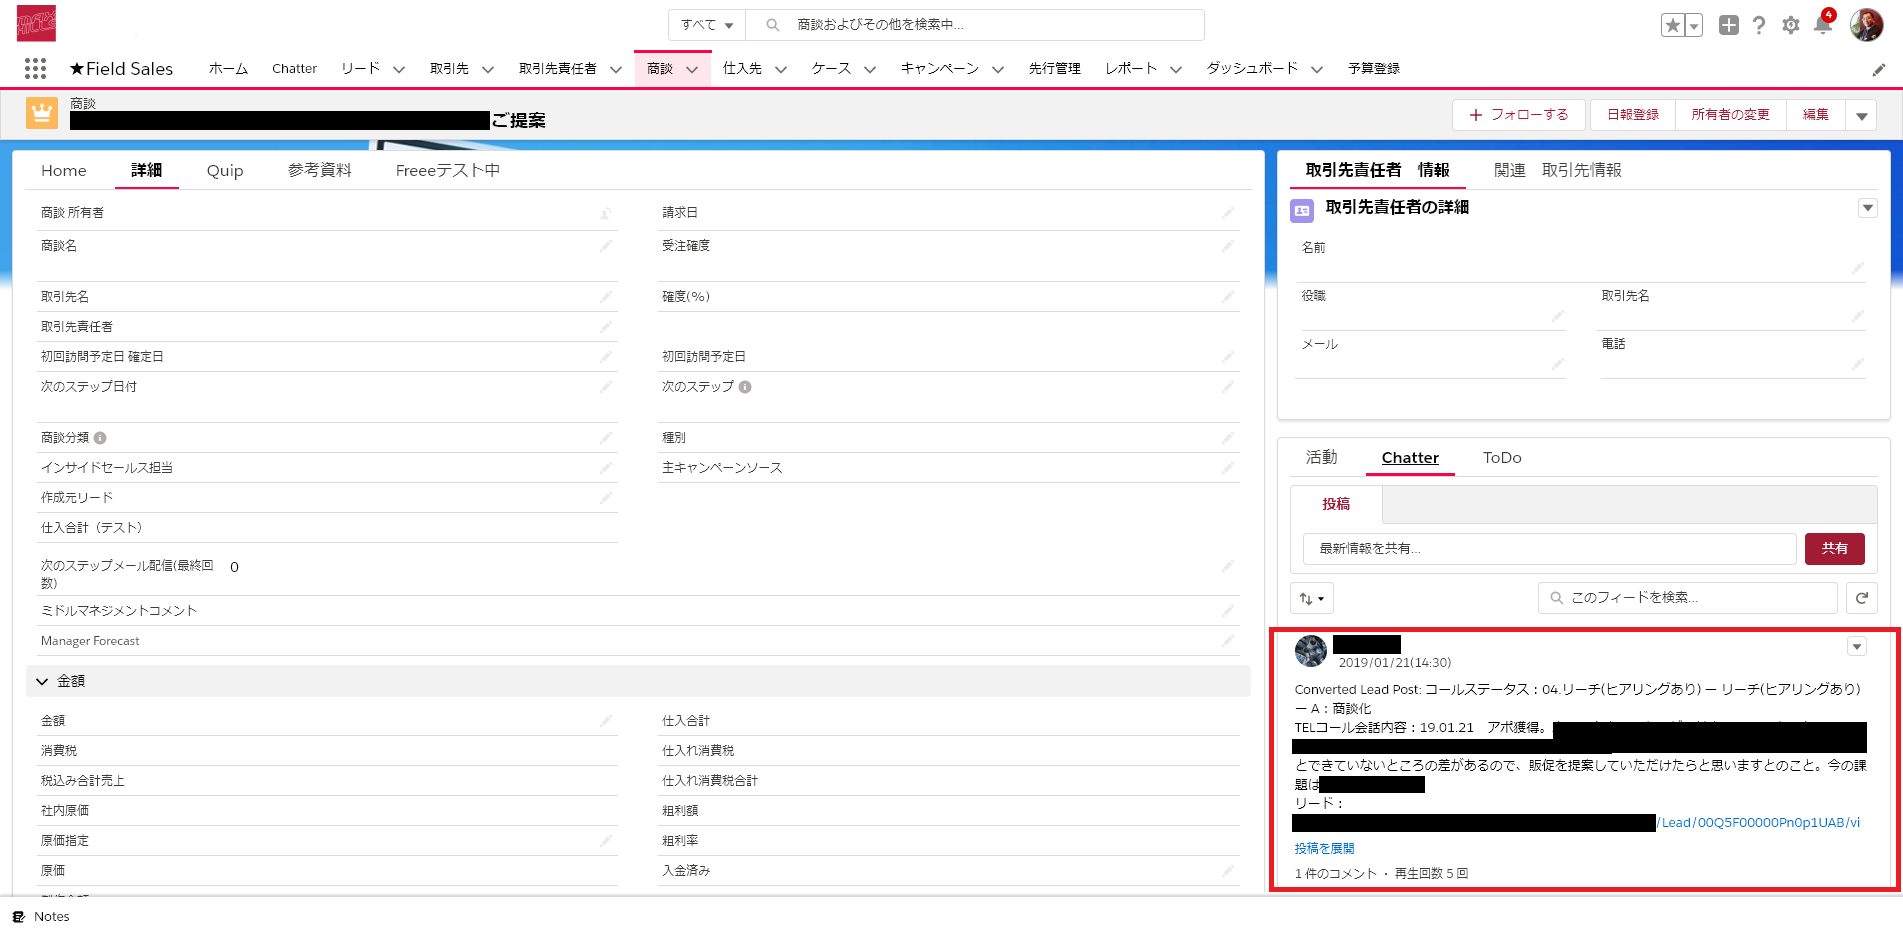
Task: Click the pencil icon to edit navigation
Action: [x=1878, y=69]
